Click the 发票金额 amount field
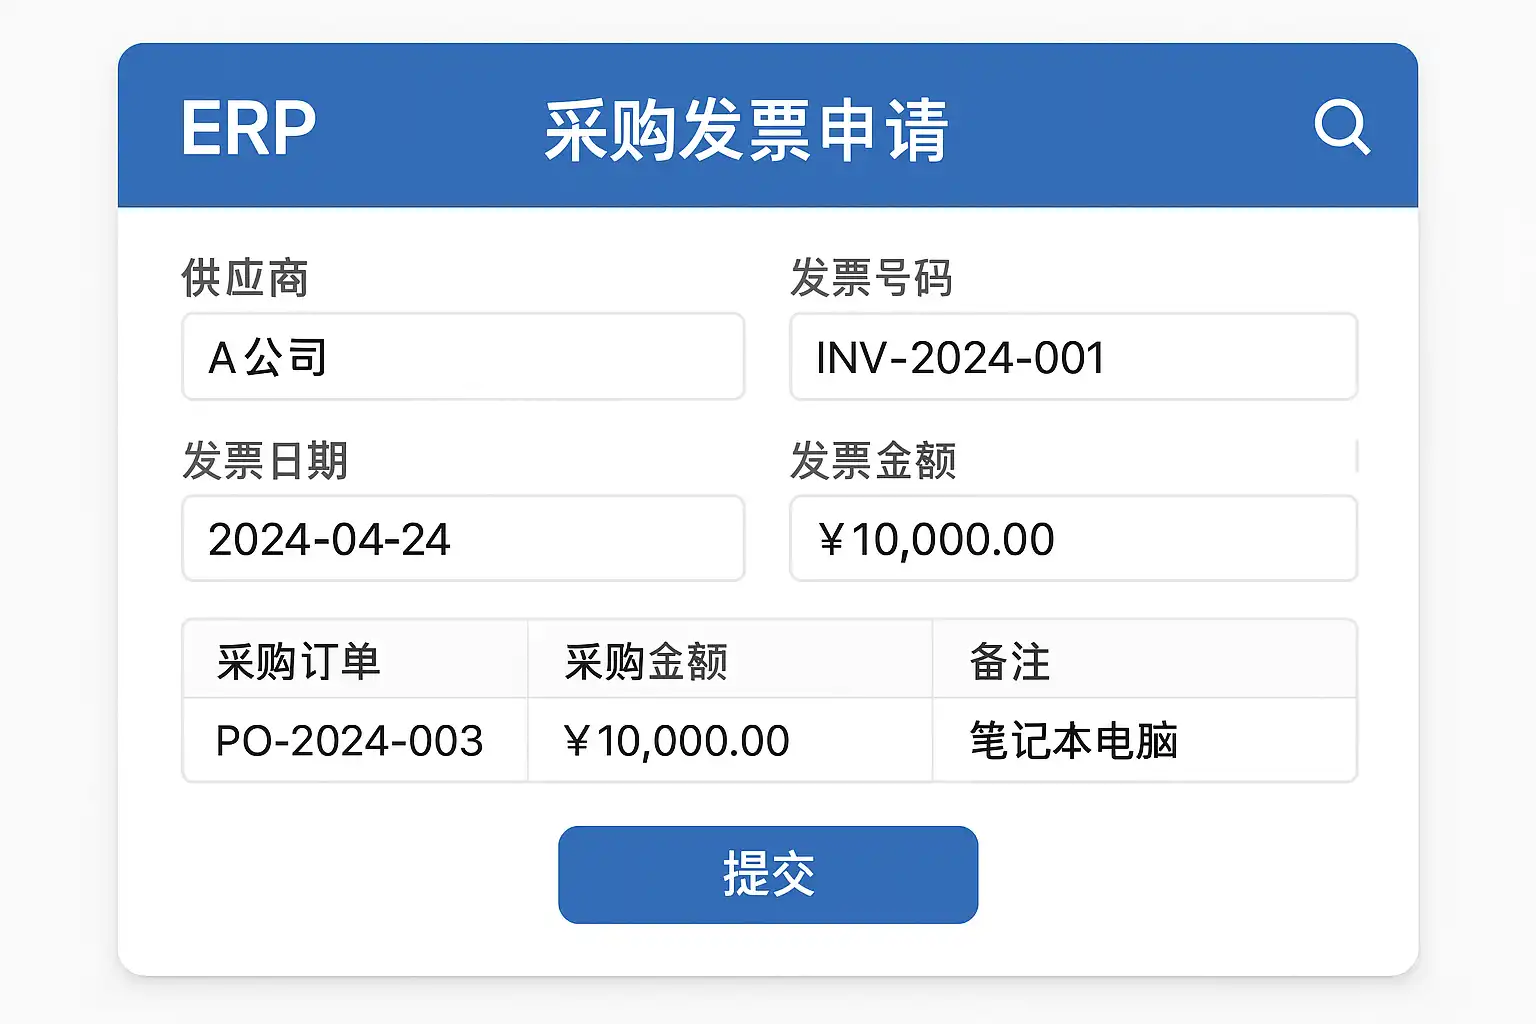The height and width of the screenshot is (1024, 1536). (x=1073, y=539)
